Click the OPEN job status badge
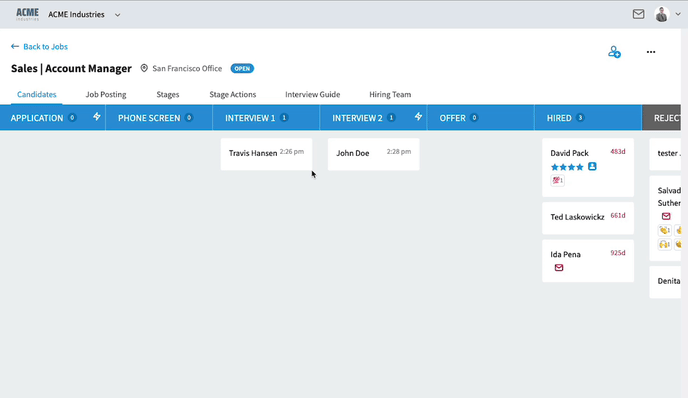This screenshot has height=398, width=688. click(x=242, y=68)
